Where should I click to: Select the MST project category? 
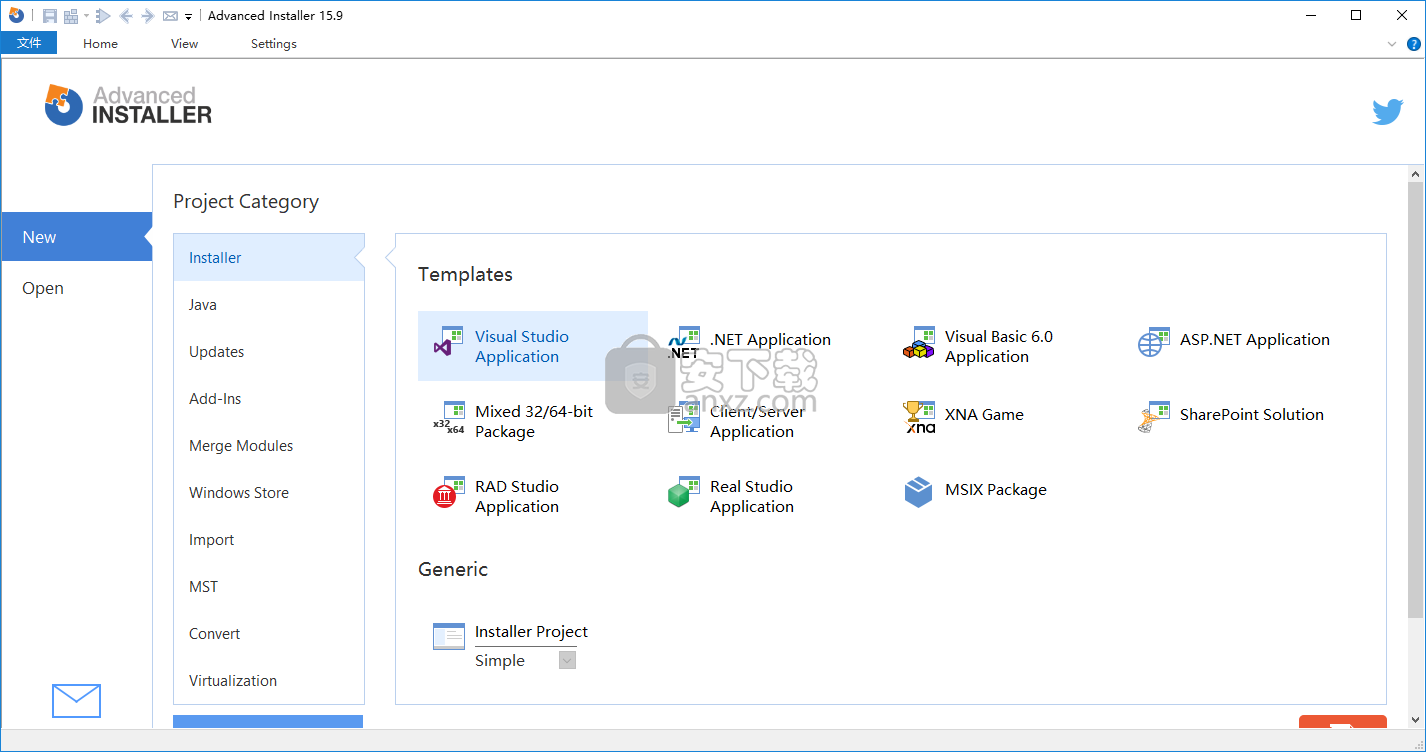(269, 587)
